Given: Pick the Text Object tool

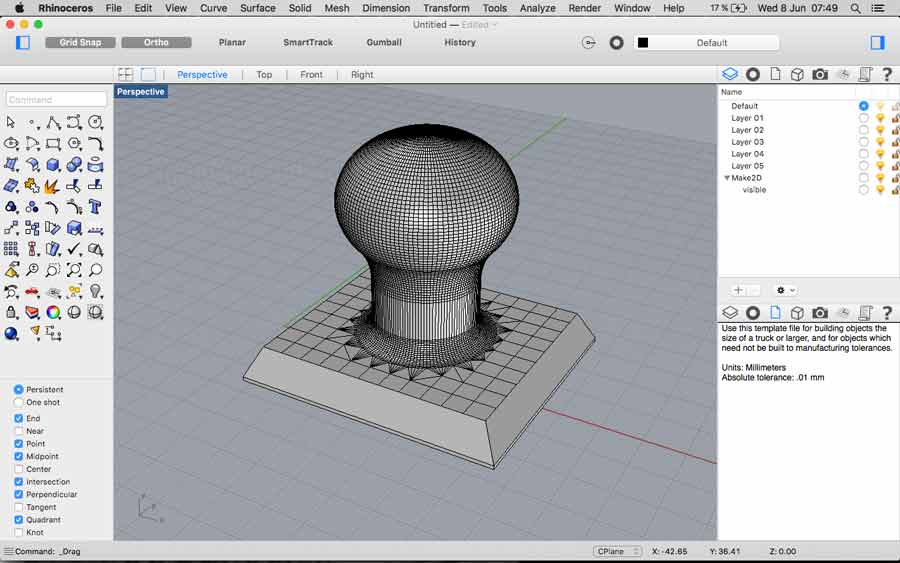Looking at the screenshot, I should [x=95, y=207].
